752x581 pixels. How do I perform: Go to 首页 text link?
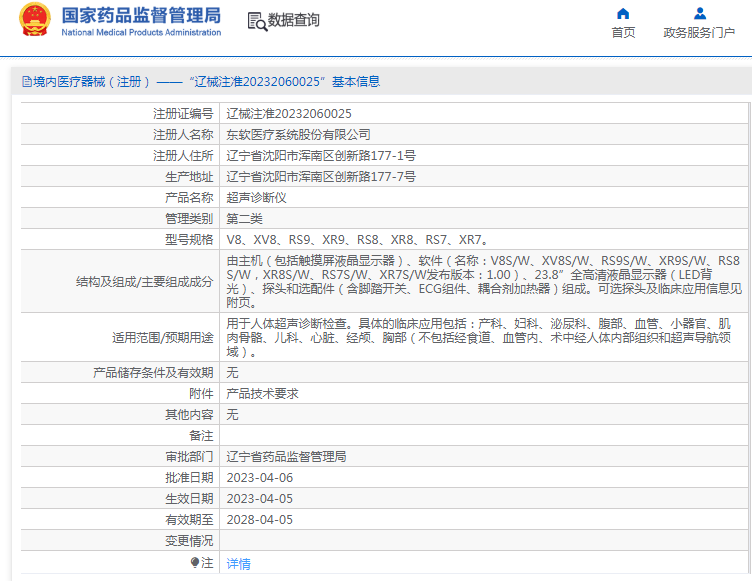point(623,33)
